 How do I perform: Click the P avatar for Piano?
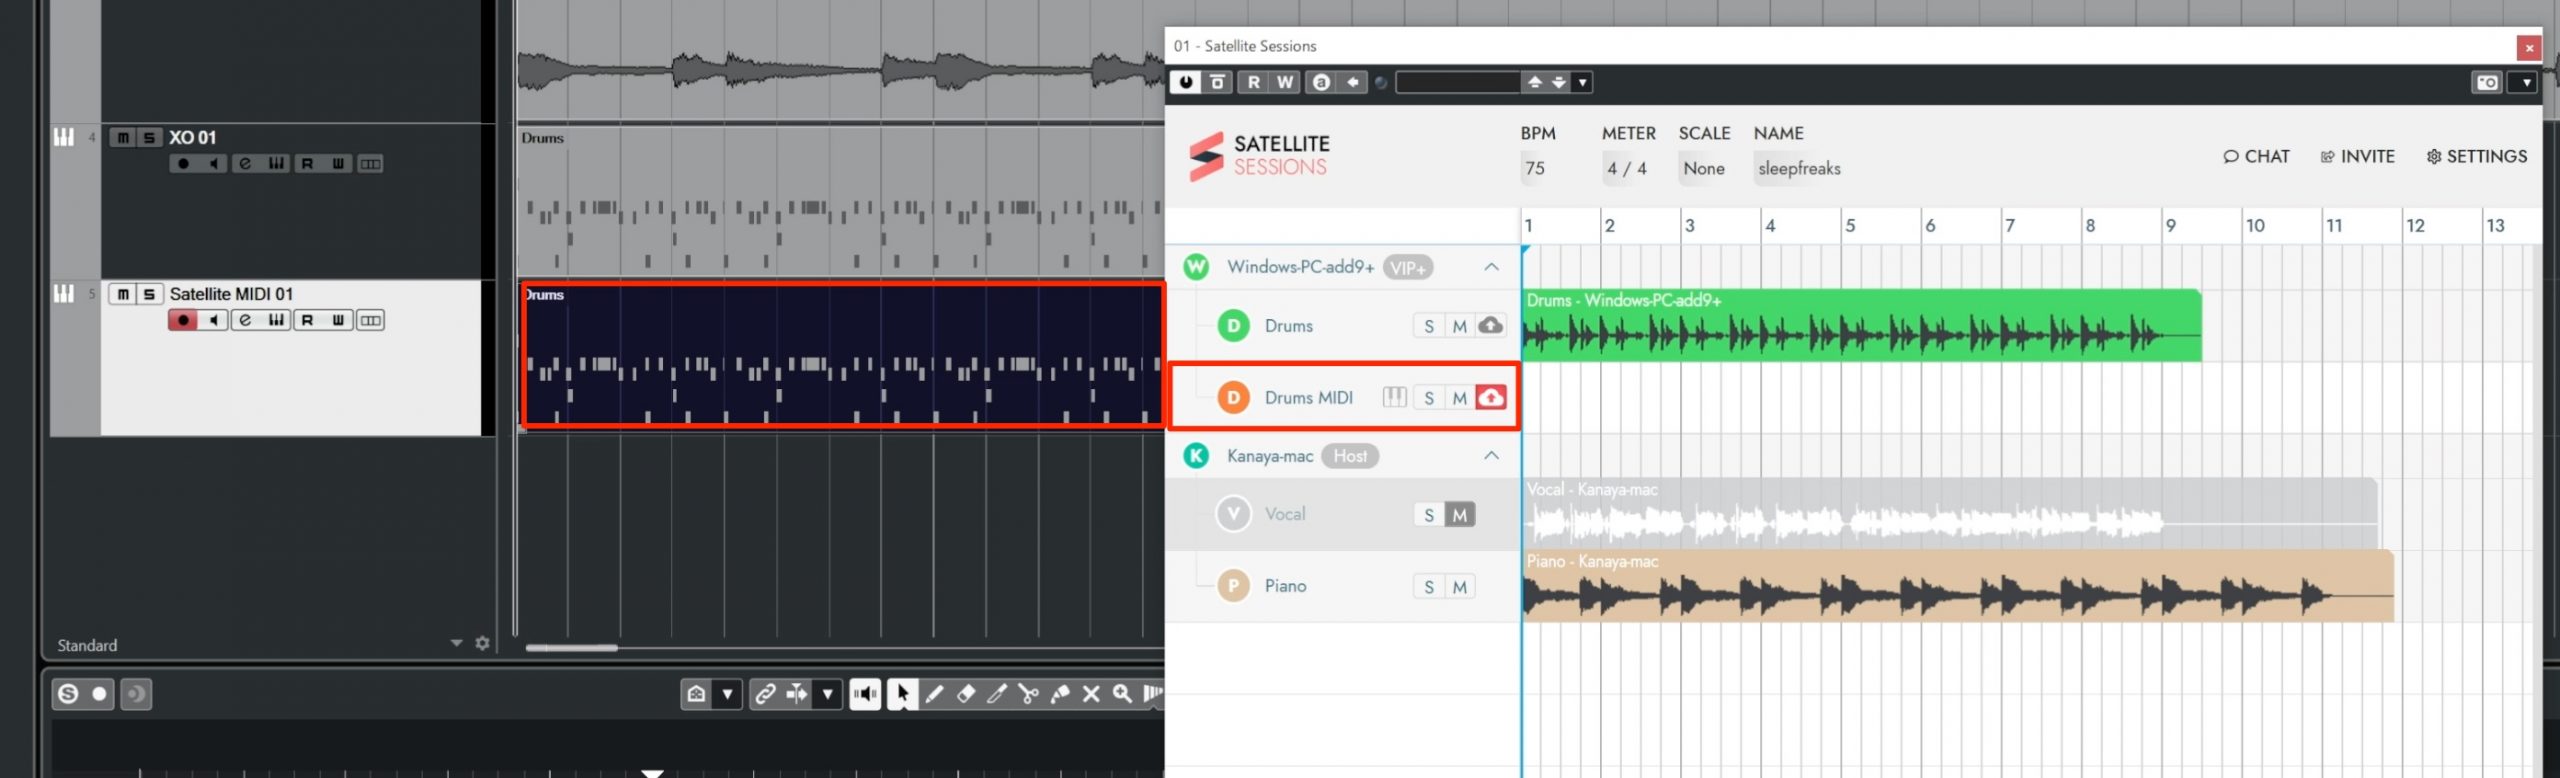(1233, 586)
